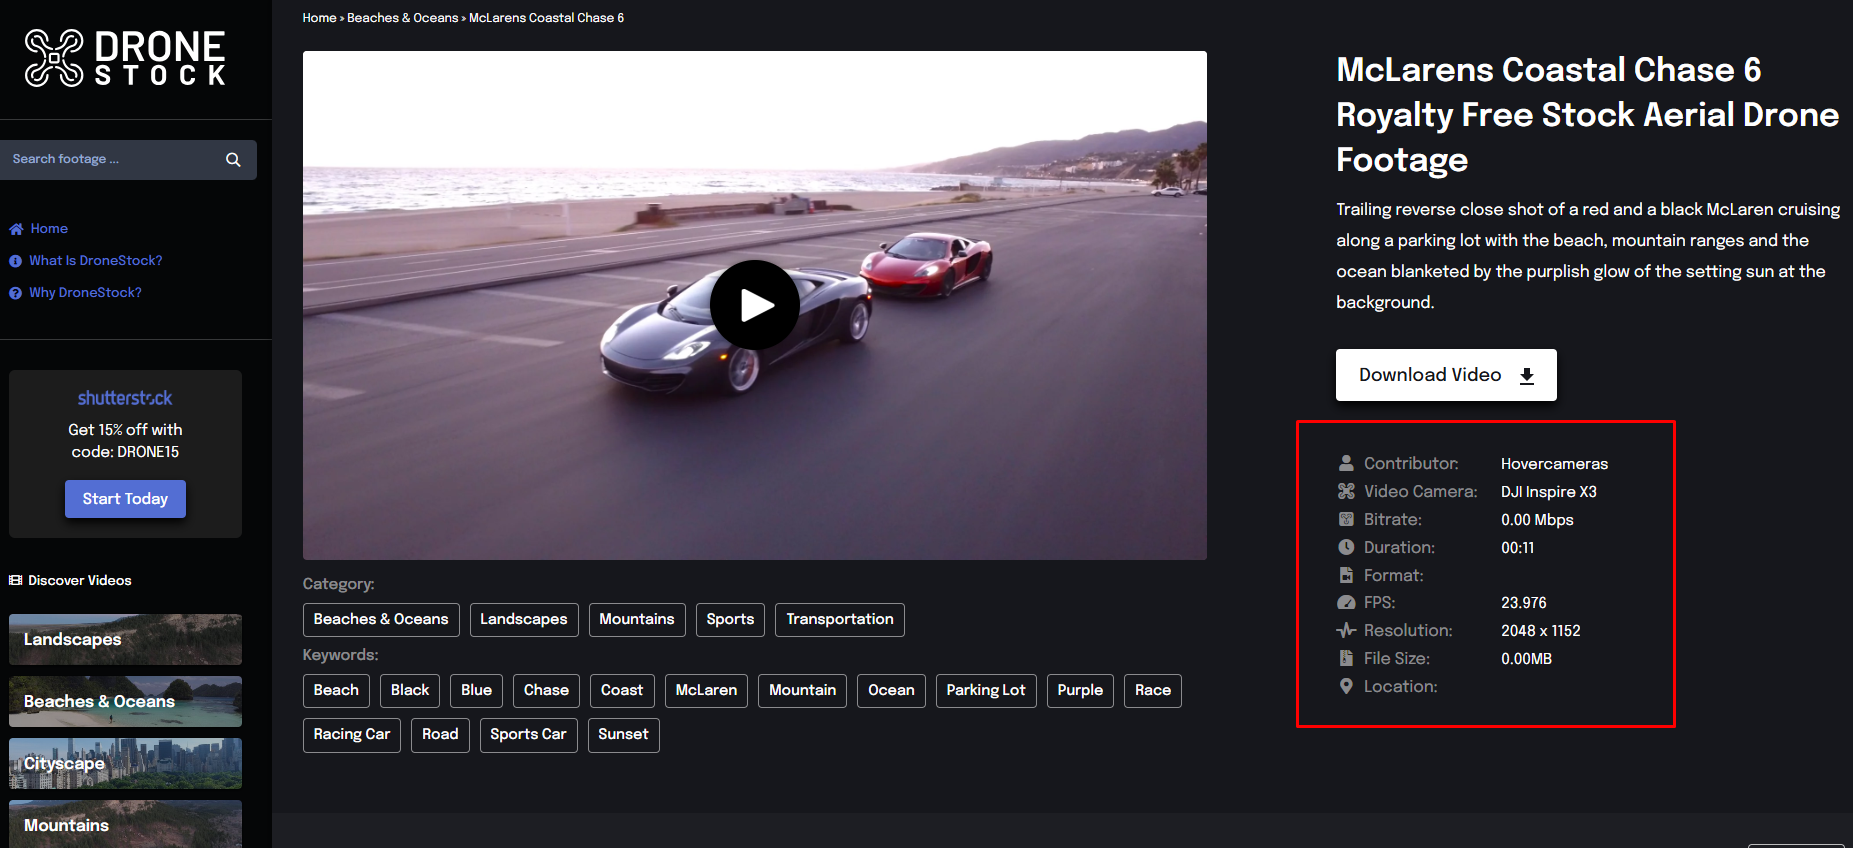Click the DroneStock logo
The width and height of the screenshot is (1853, 848).
(125, 58)
